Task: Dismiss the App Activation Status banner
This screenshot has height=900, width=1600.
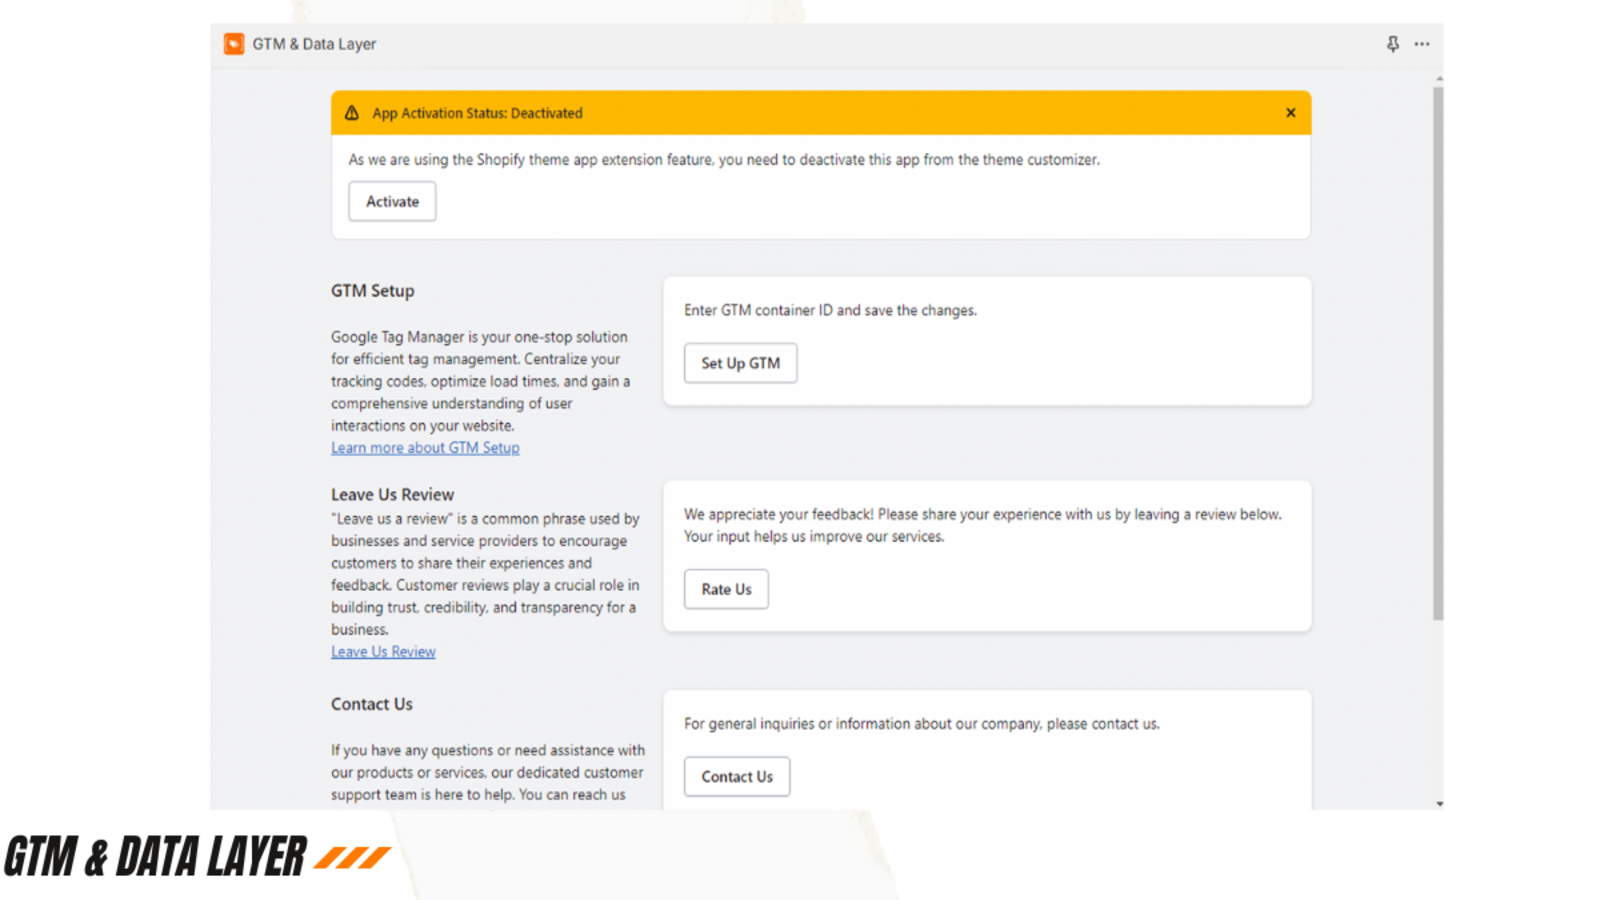Action: (x=1291, y=113)
